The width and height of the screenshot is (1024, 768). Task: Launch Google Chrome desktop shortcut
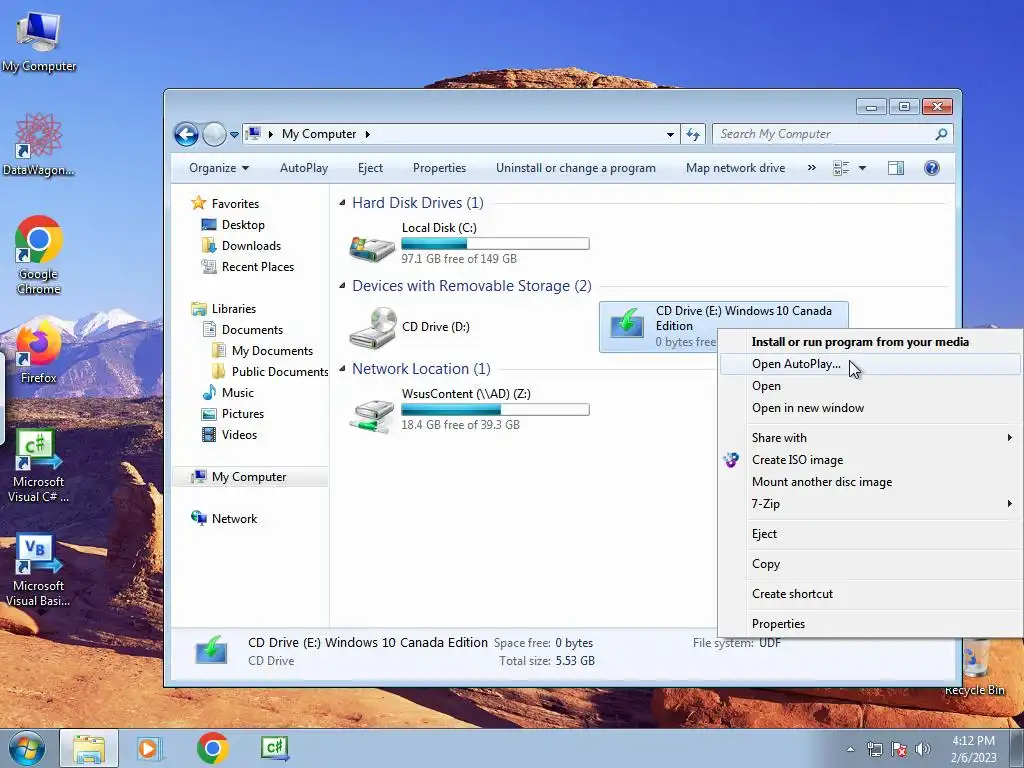click(x=39, y=255)
